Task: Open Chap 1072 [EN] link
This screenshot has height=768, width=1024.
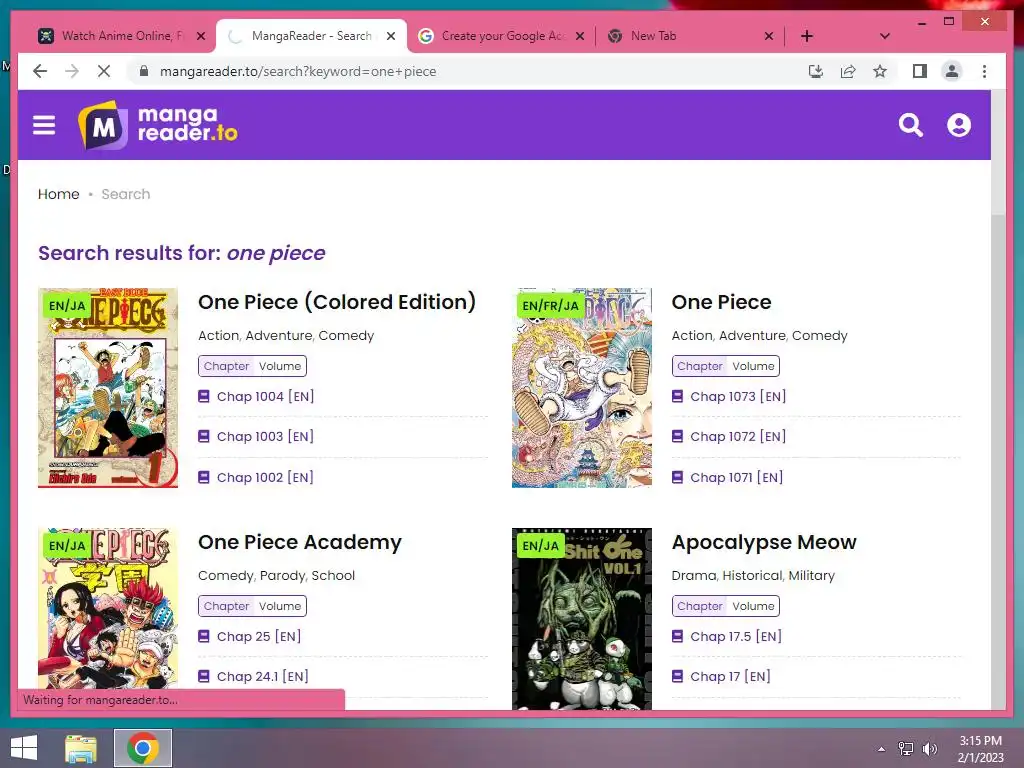Action: point(738,436)
